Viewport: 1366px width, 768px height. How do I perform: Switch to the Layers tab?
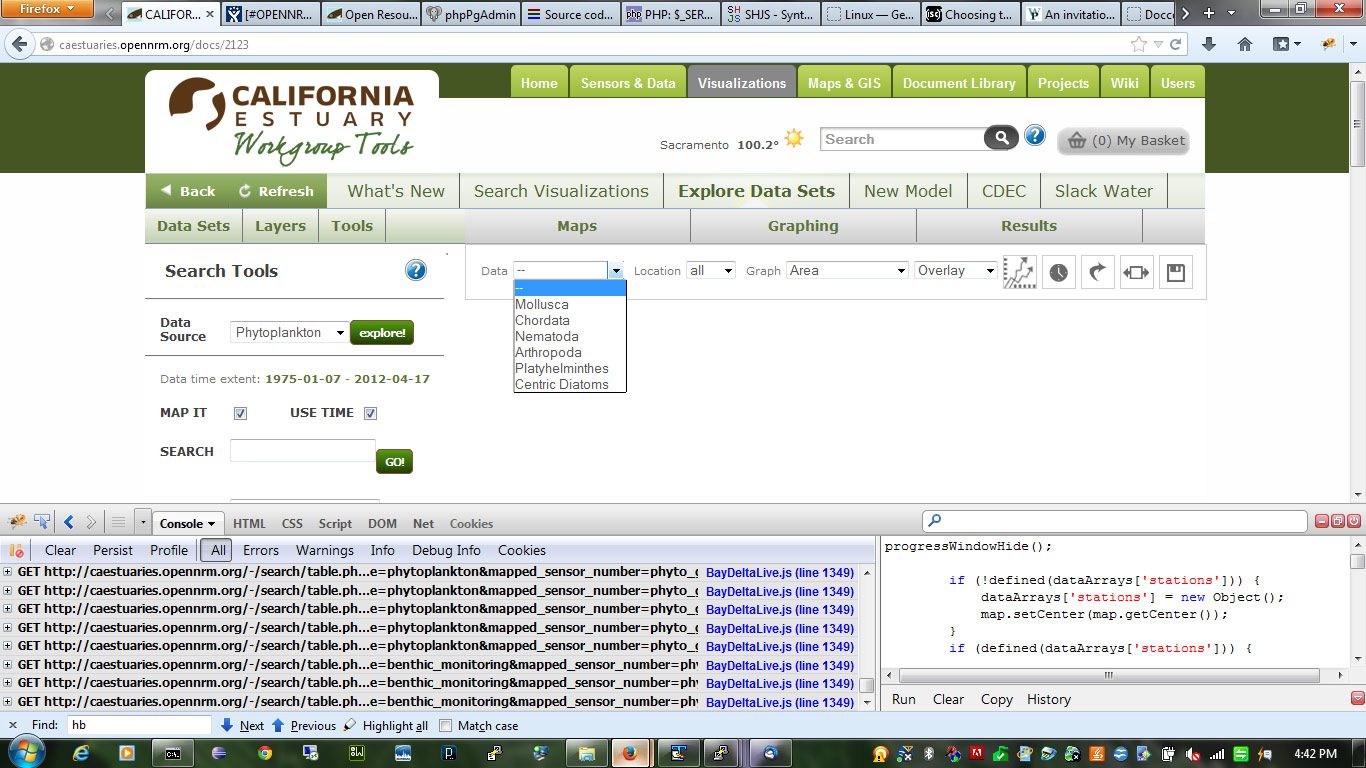tap(280, 226)
